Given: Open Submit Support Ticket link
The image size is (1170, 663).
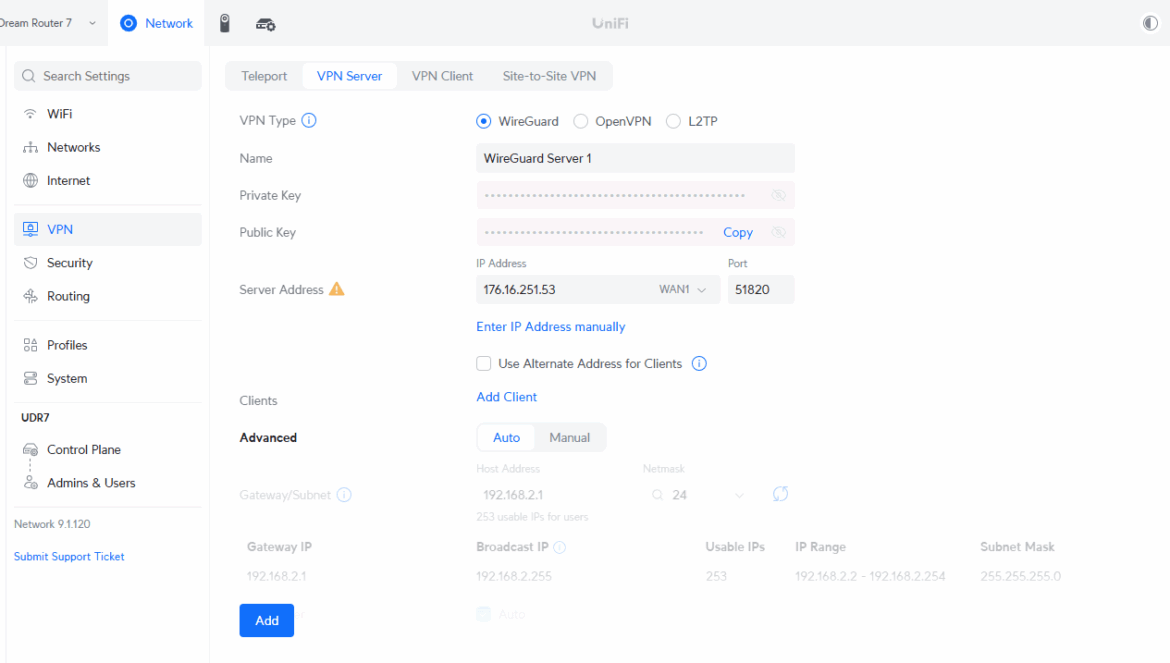Looking at the screenshot, I should pyautogui.click(x=69, y=556).
